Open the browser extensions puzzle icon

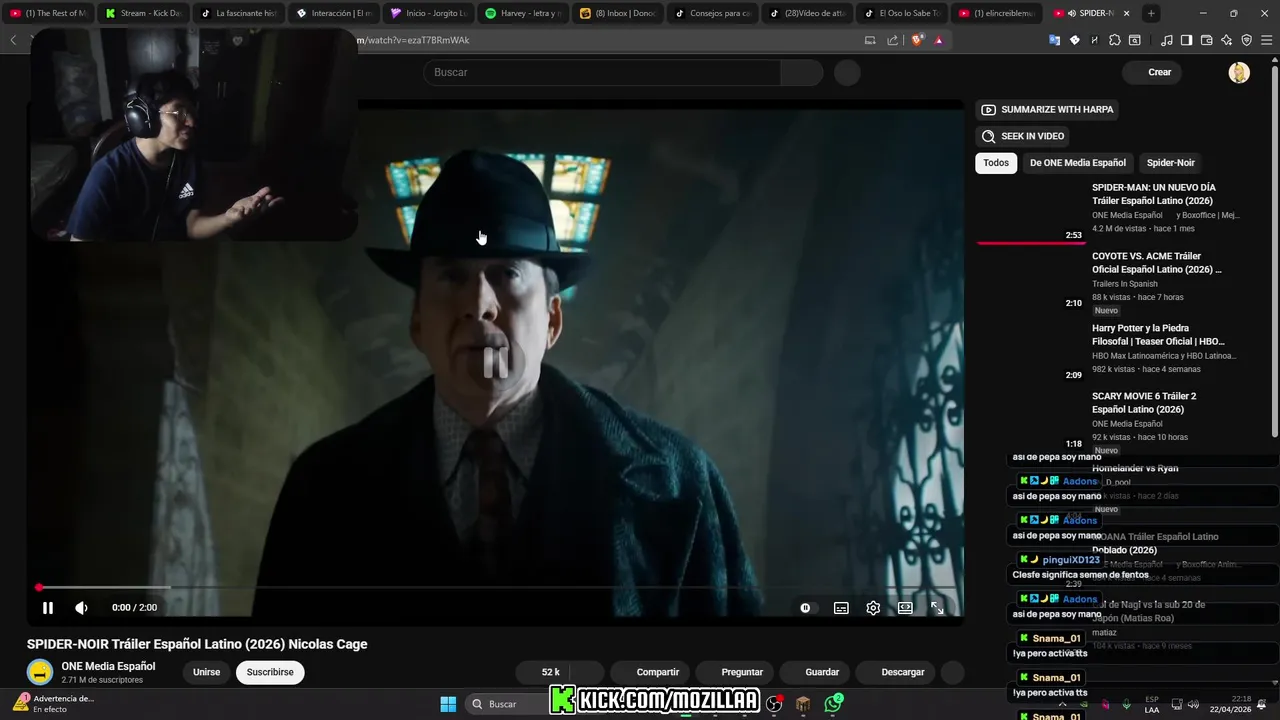1115,40
